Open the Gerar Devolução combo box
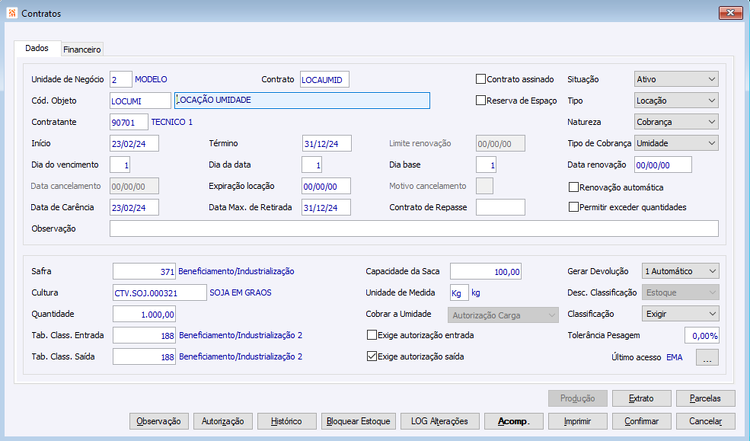Image resolution: width=750 pixels, height=441 pixels. [x=680, y=271]
